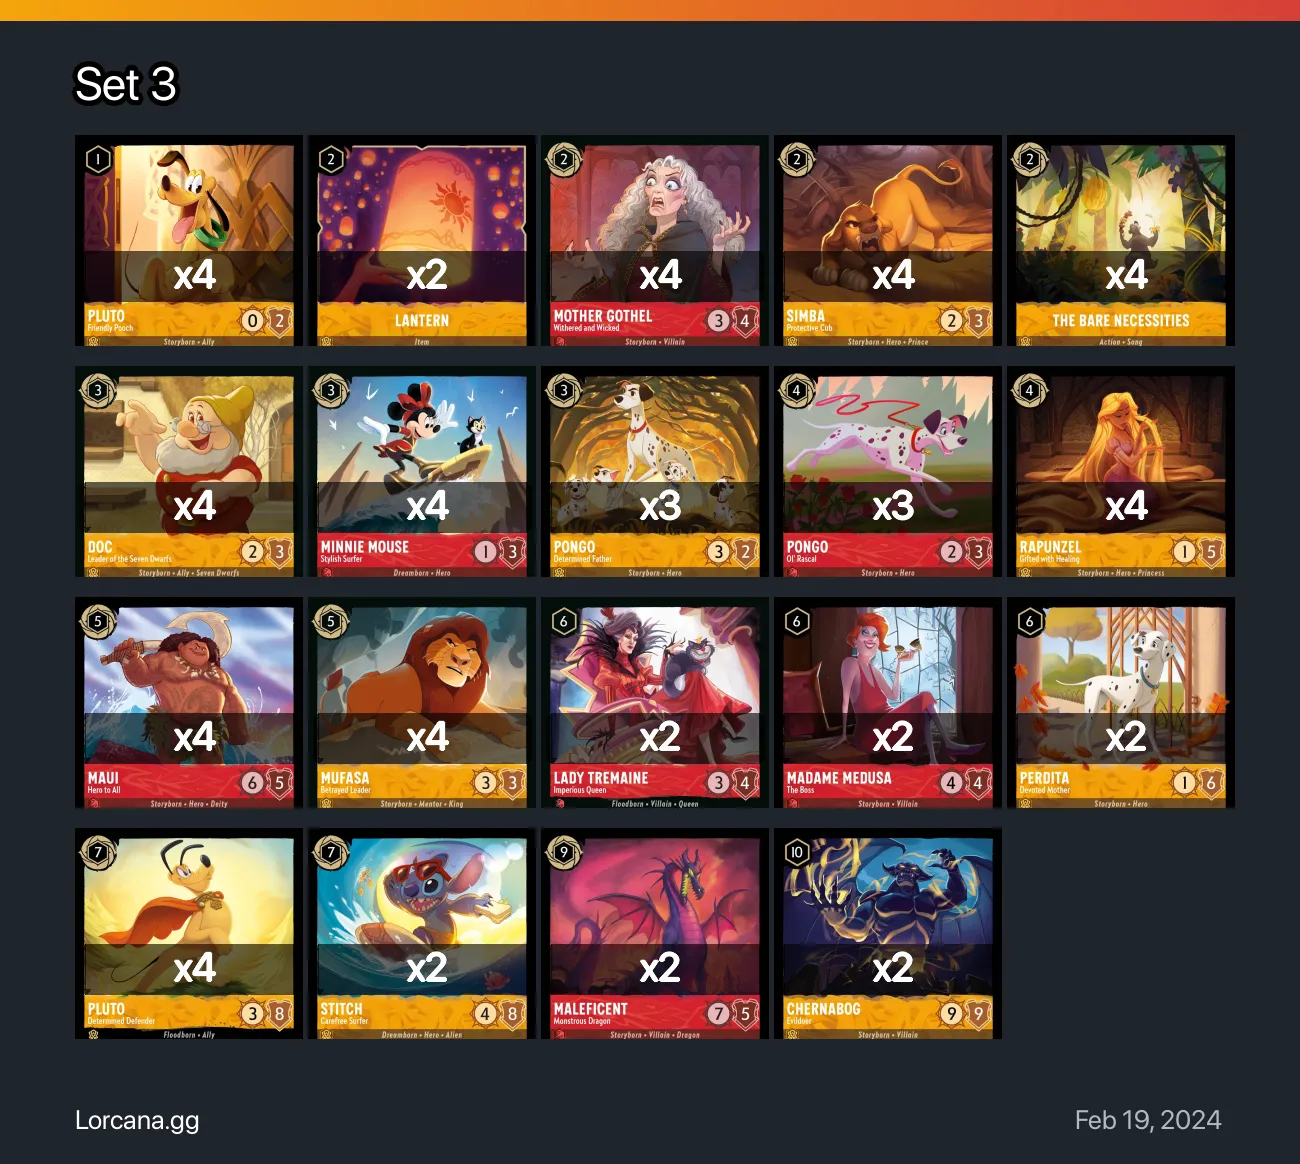Click the Lorcana.gg site label
Image resolution: width=1300 pixels, height=1164 pixels.
[x=137, y=1120]
